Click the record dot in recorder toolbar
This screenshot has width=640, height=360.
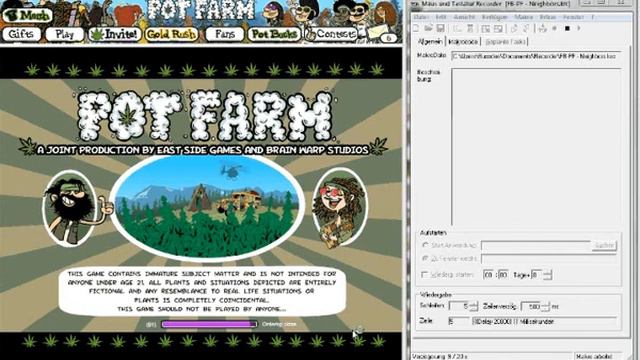[x=554, y=28]
